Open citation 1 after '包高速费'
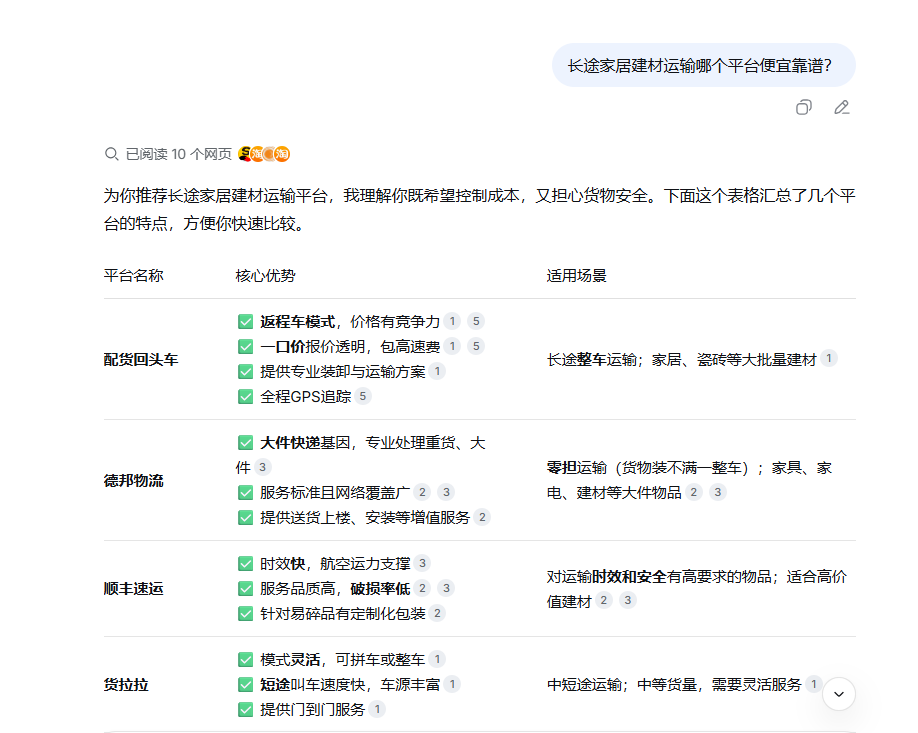The height and width of the screenshot is (733, 918). pyautogui.click(x=452, y=346)
